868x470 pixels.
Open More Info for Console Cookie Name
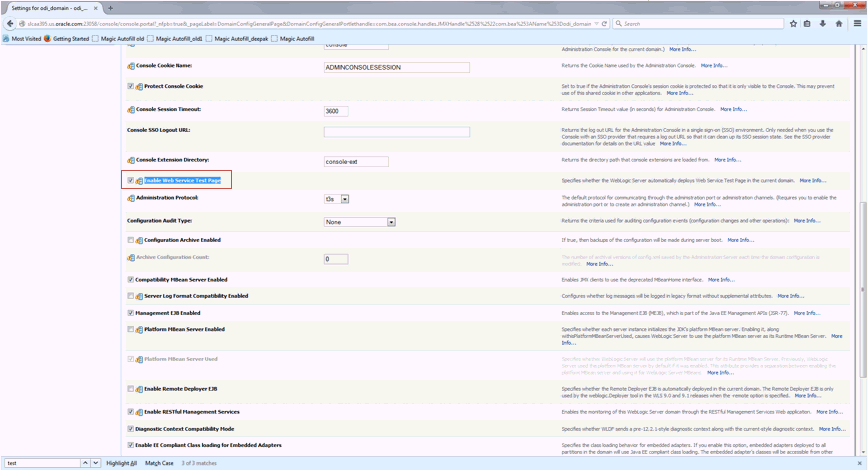tap(714, 65)
